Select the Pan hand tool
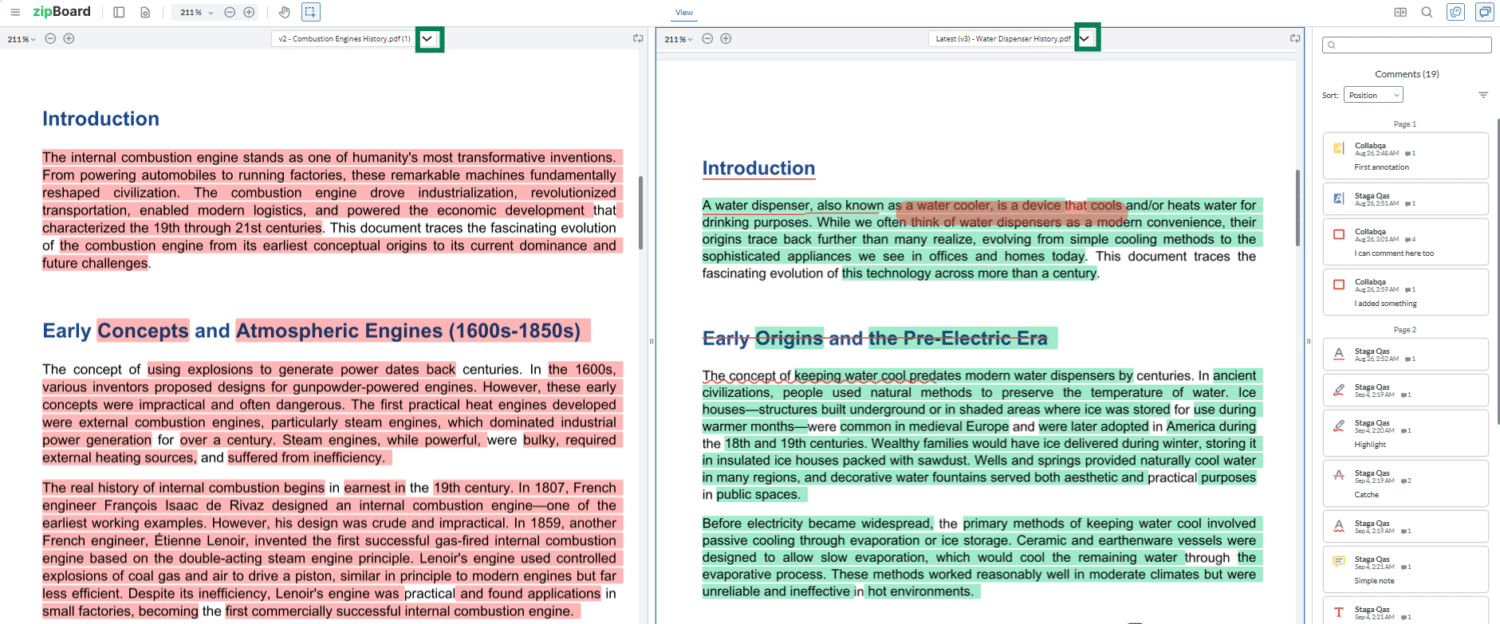Screen dimensions: 1500x624 coord(284,12)
